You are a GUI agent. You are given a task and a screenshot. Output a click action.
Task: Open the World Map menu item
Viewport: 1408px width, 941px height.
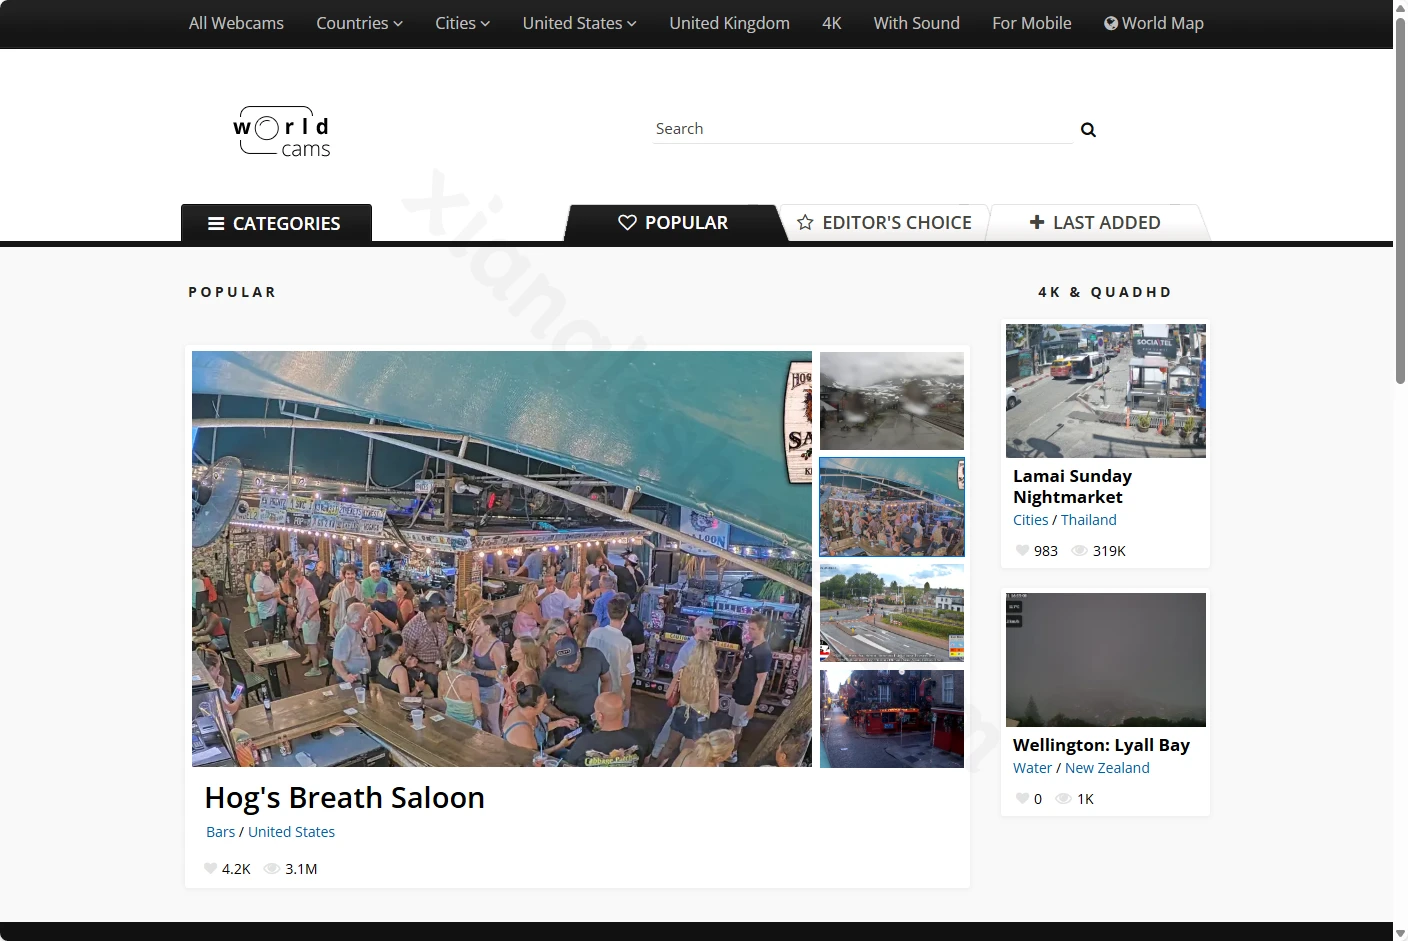1154,23
